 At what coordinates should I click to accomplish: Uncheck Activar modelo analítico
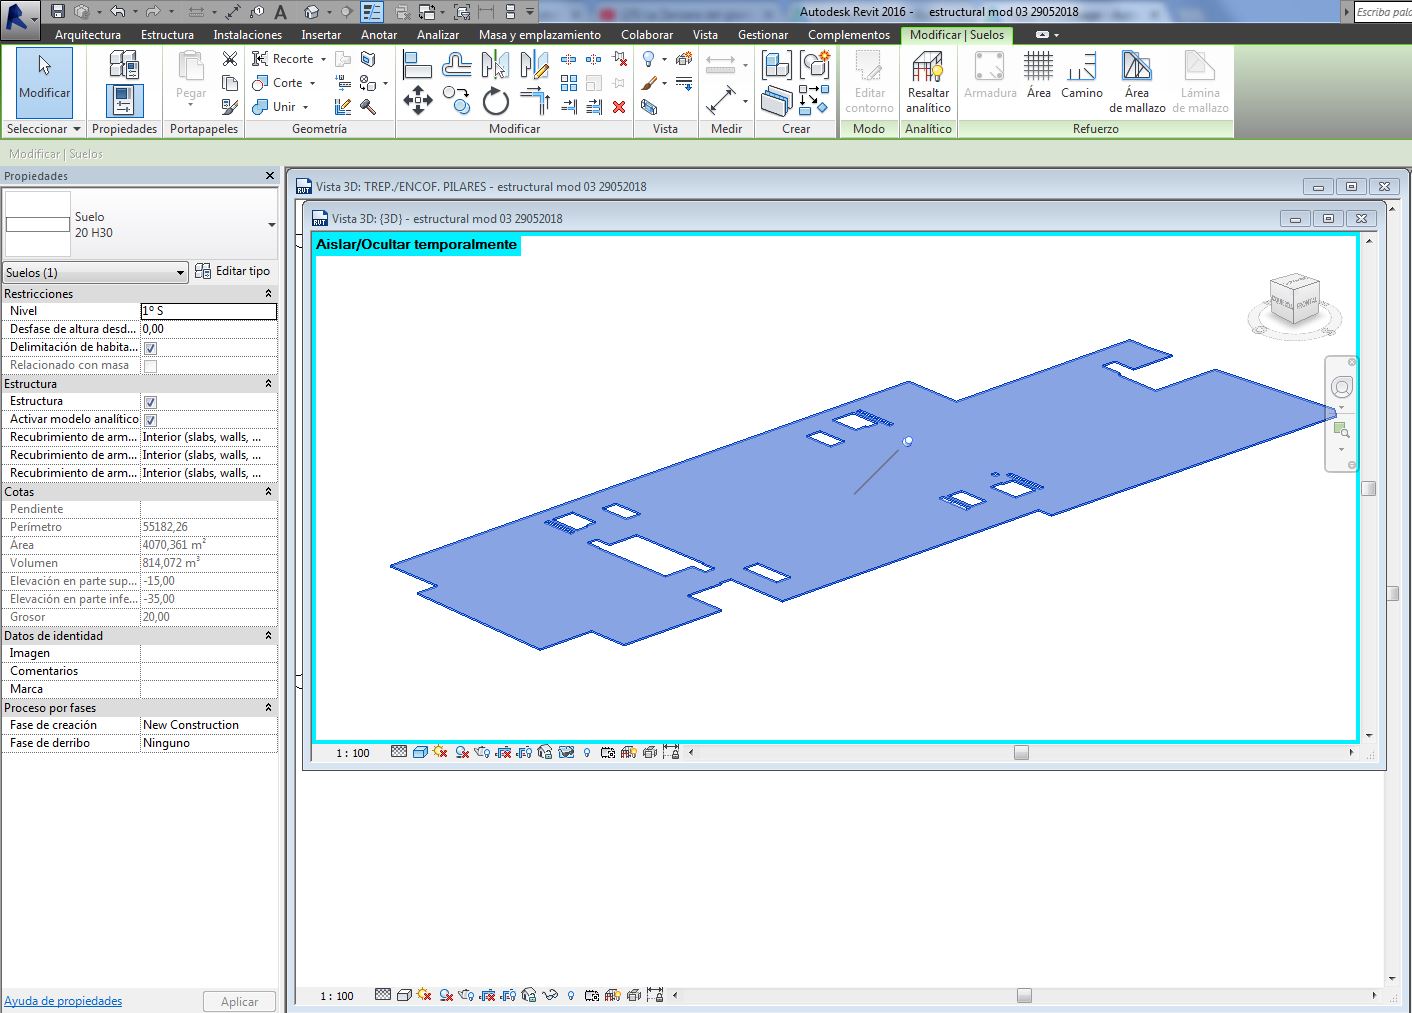coord(150,419)
